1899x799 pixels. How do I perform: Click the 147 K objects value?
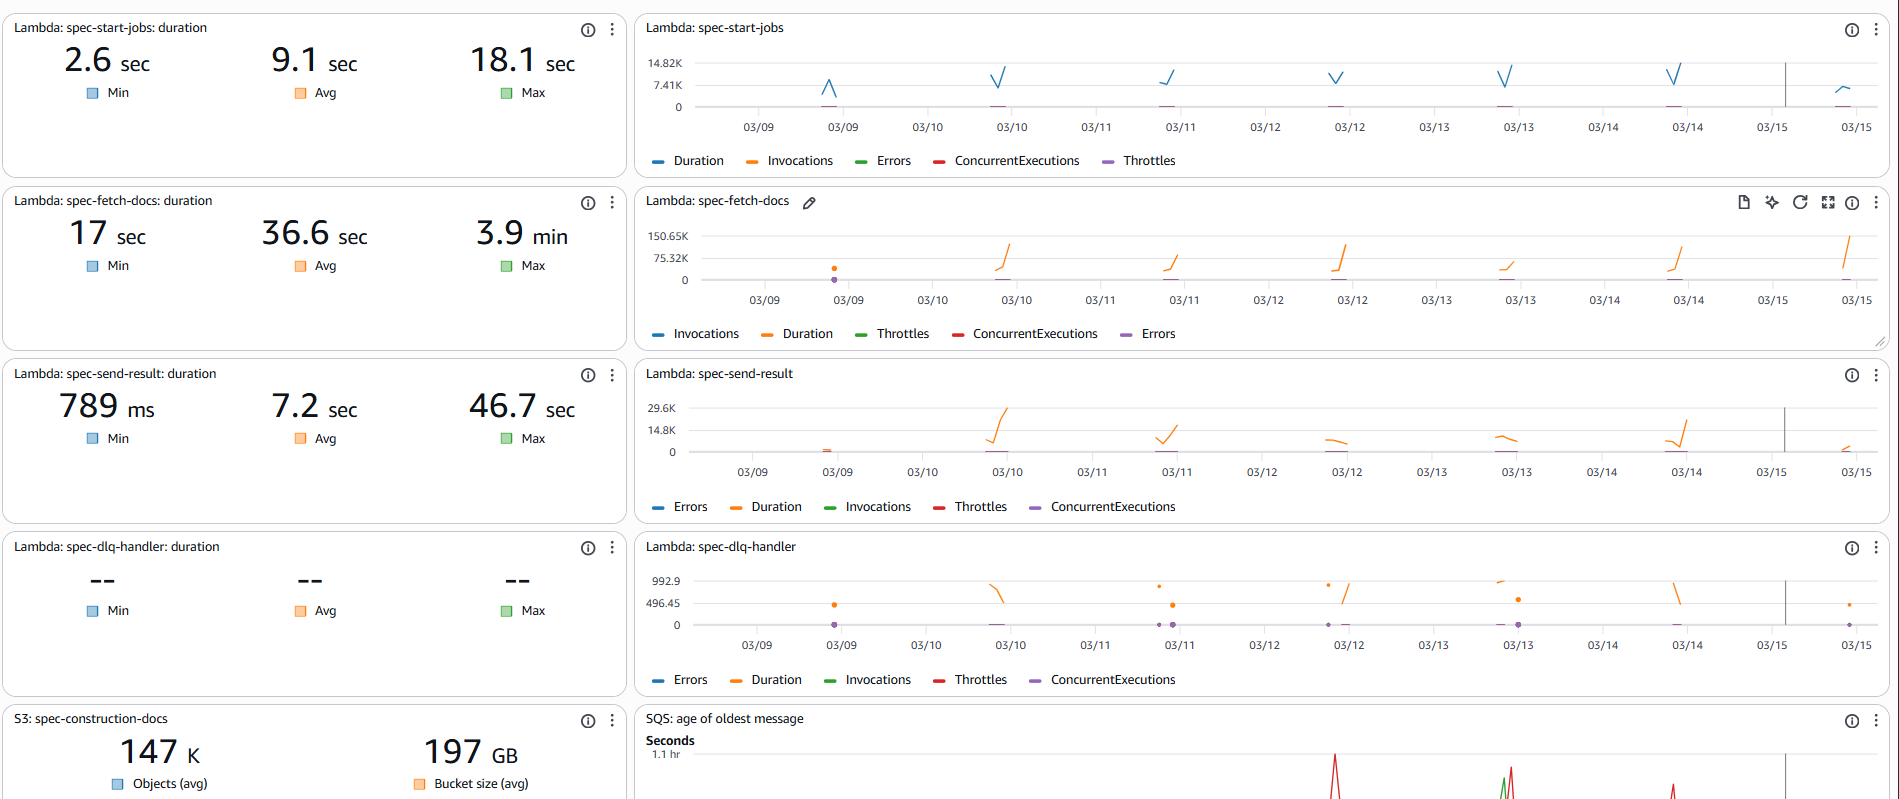(x=160, y=752)
